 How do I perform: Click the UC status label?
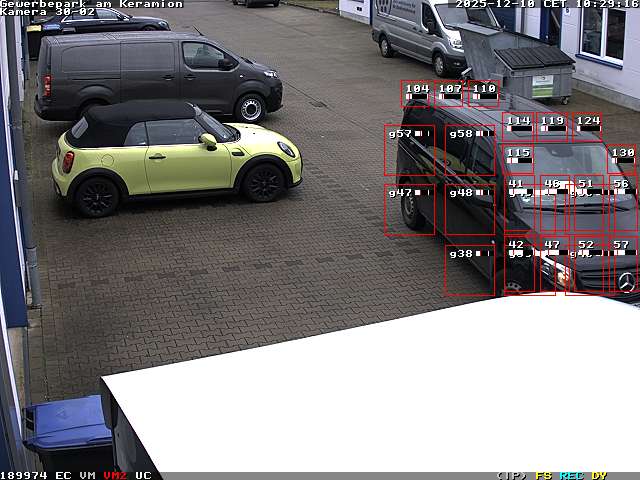pos(143,475)
